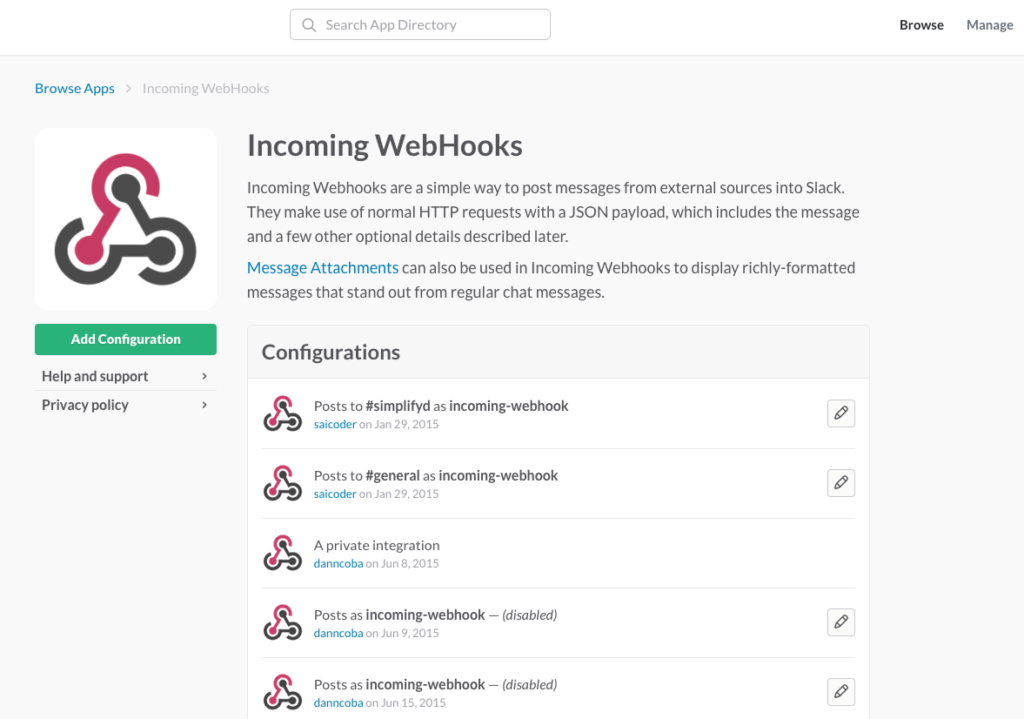Edit the #general webhook configuration
Viewport: 1024px width, 719px height.
click(x=840, y=483)
